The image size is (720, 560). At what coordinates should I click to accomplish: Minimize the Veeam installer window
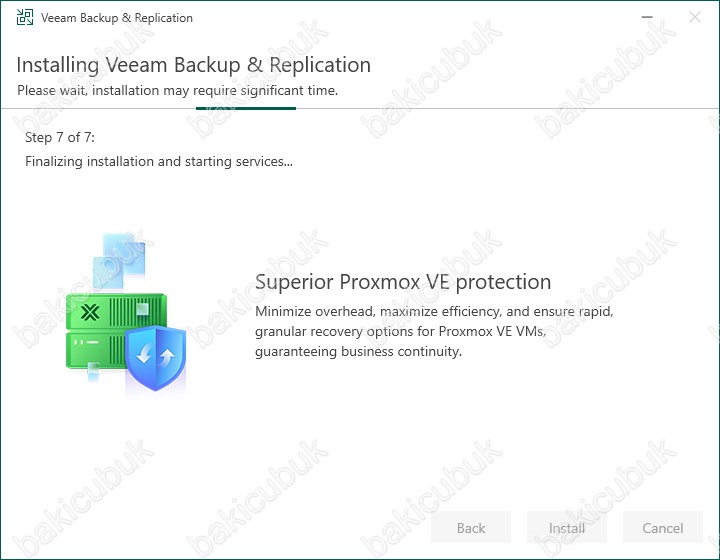tap(649, 18)
